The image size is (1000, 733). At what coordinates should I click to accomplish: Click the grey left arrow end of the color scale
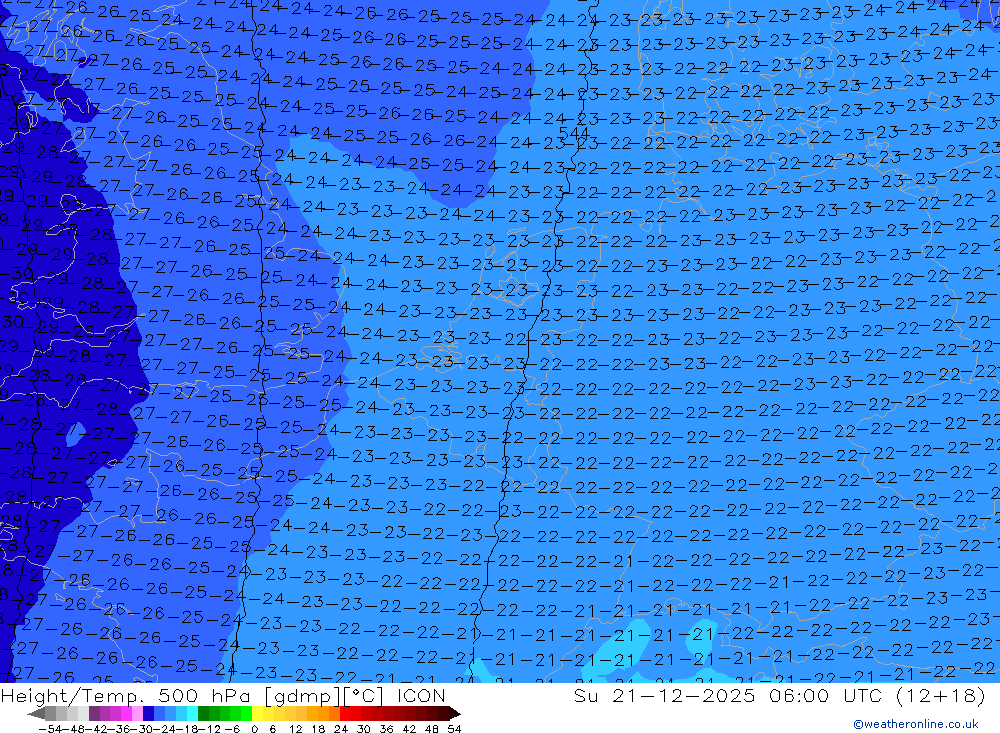[x=36, y=713]
